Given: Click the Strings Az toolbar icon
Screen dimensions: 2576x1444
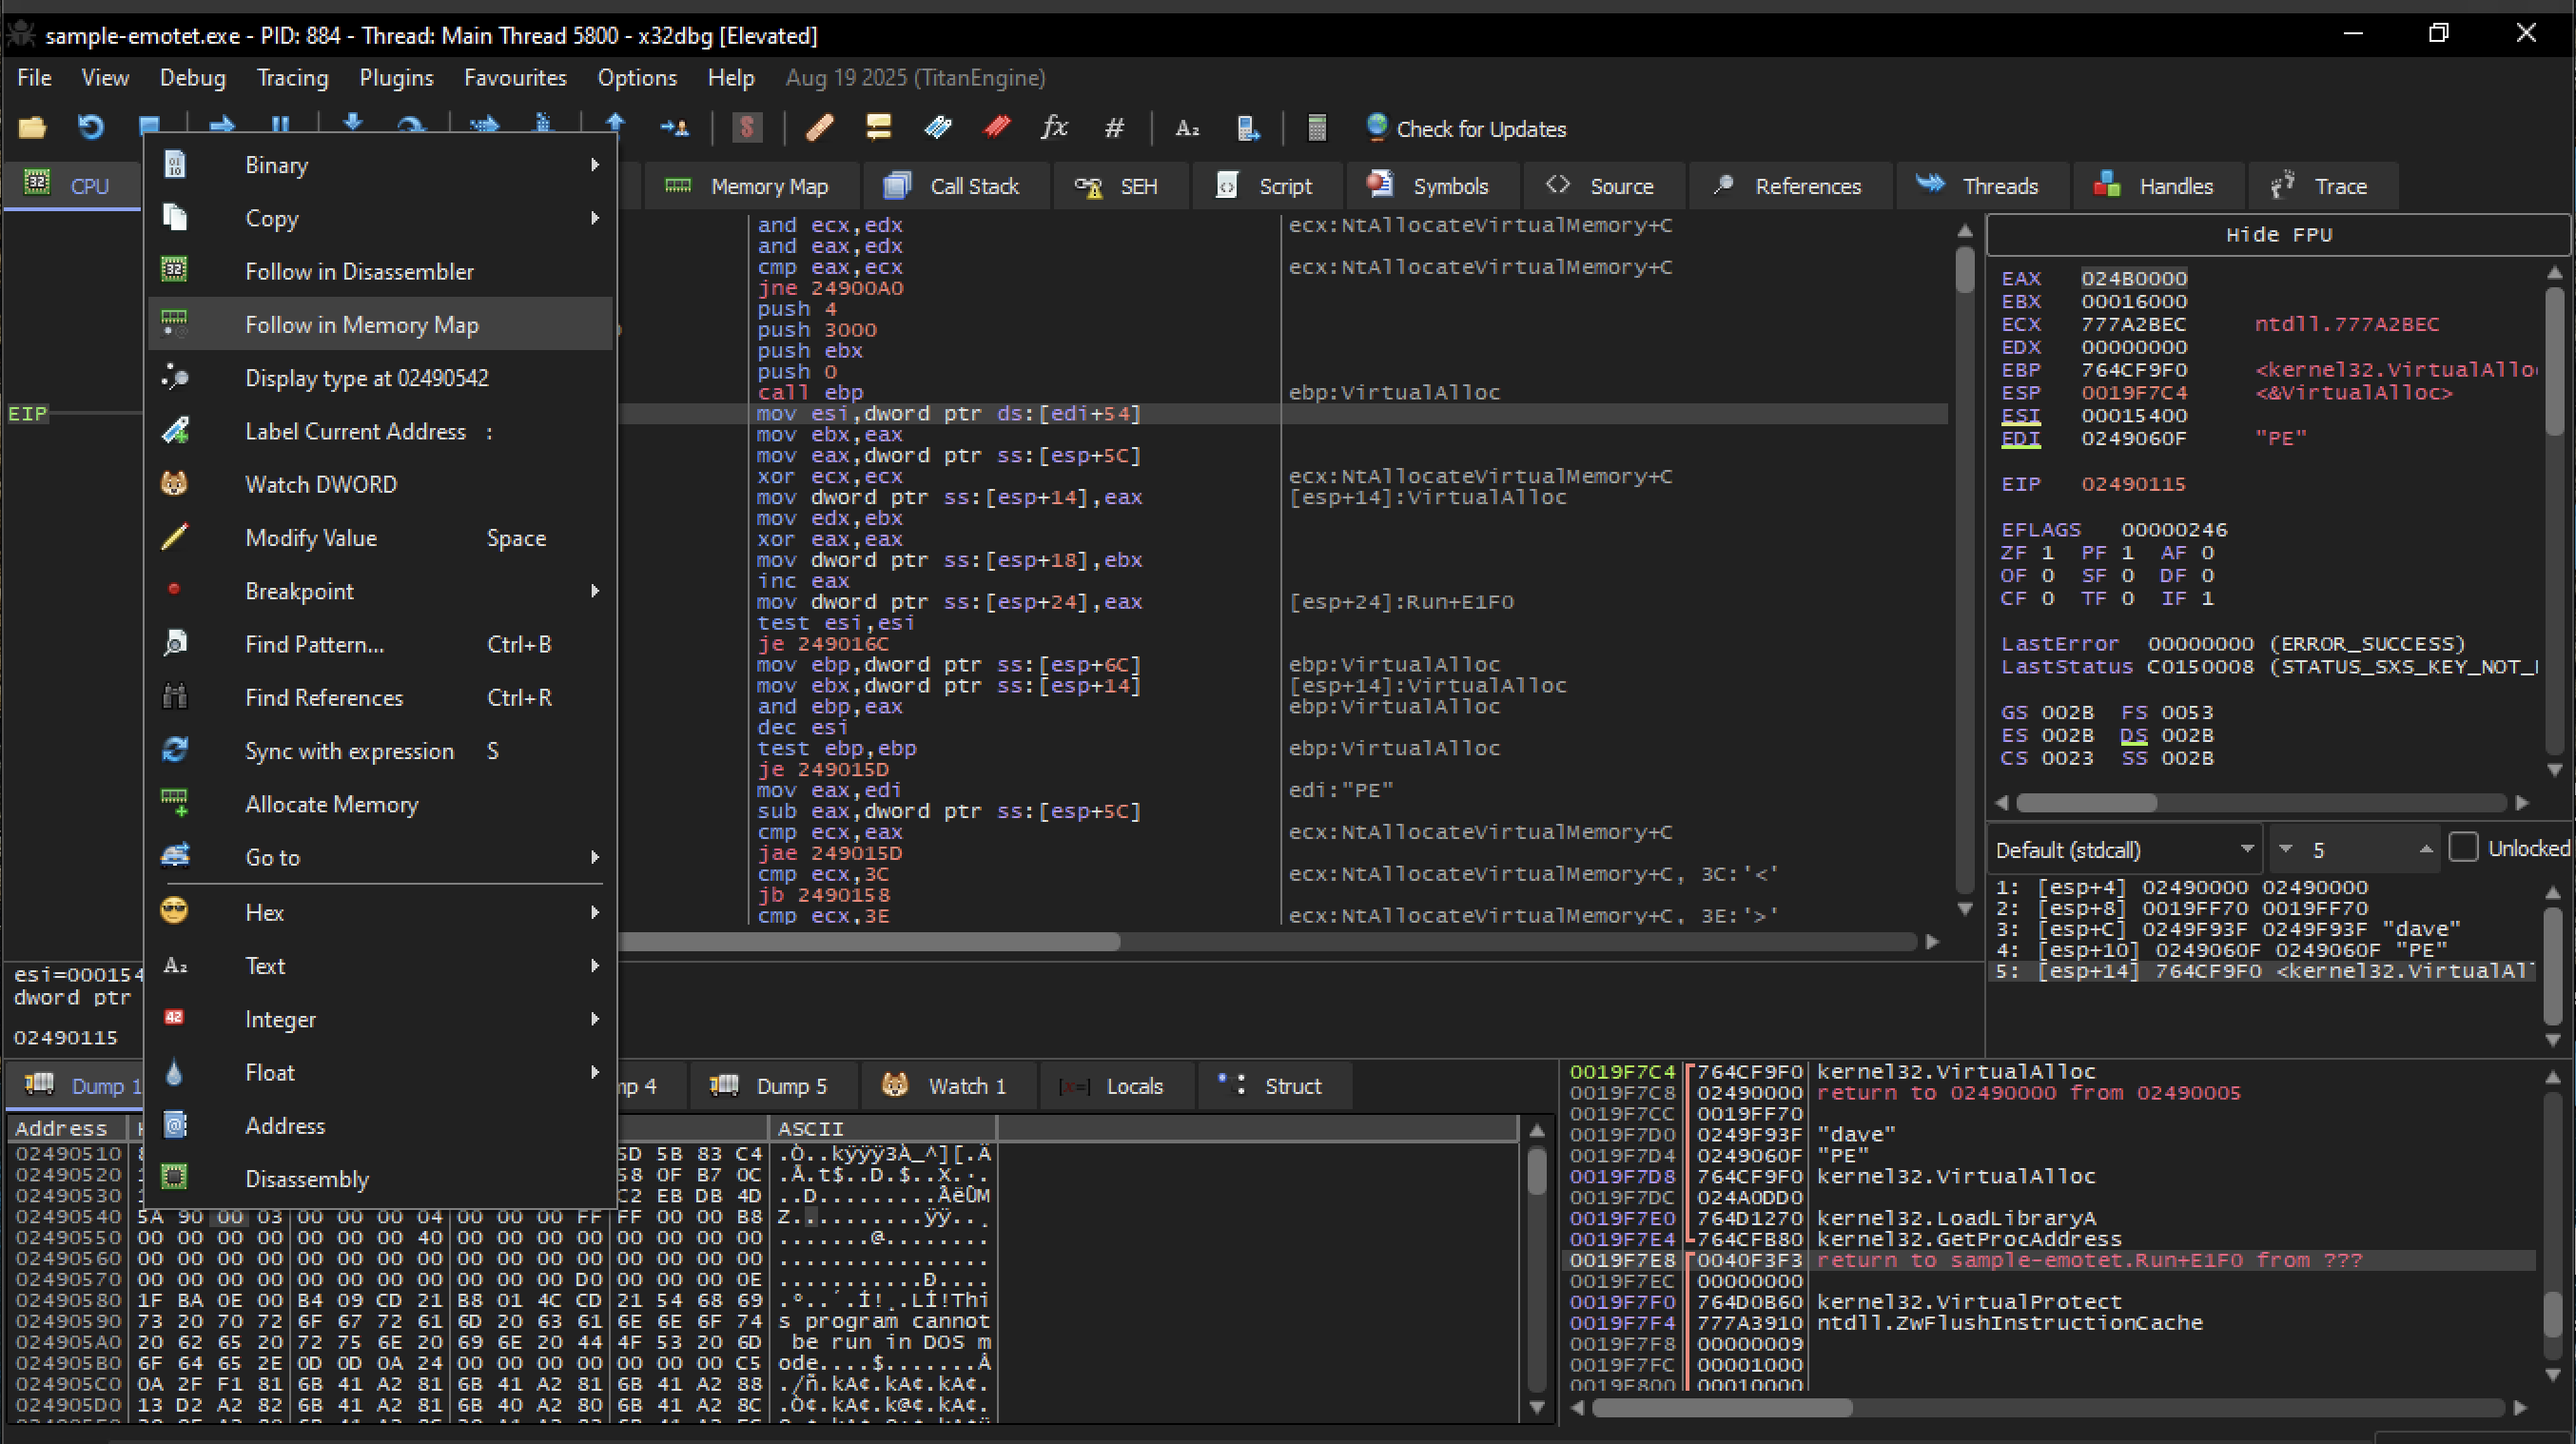Looking at the screenshot, I should click(1187, 128).
